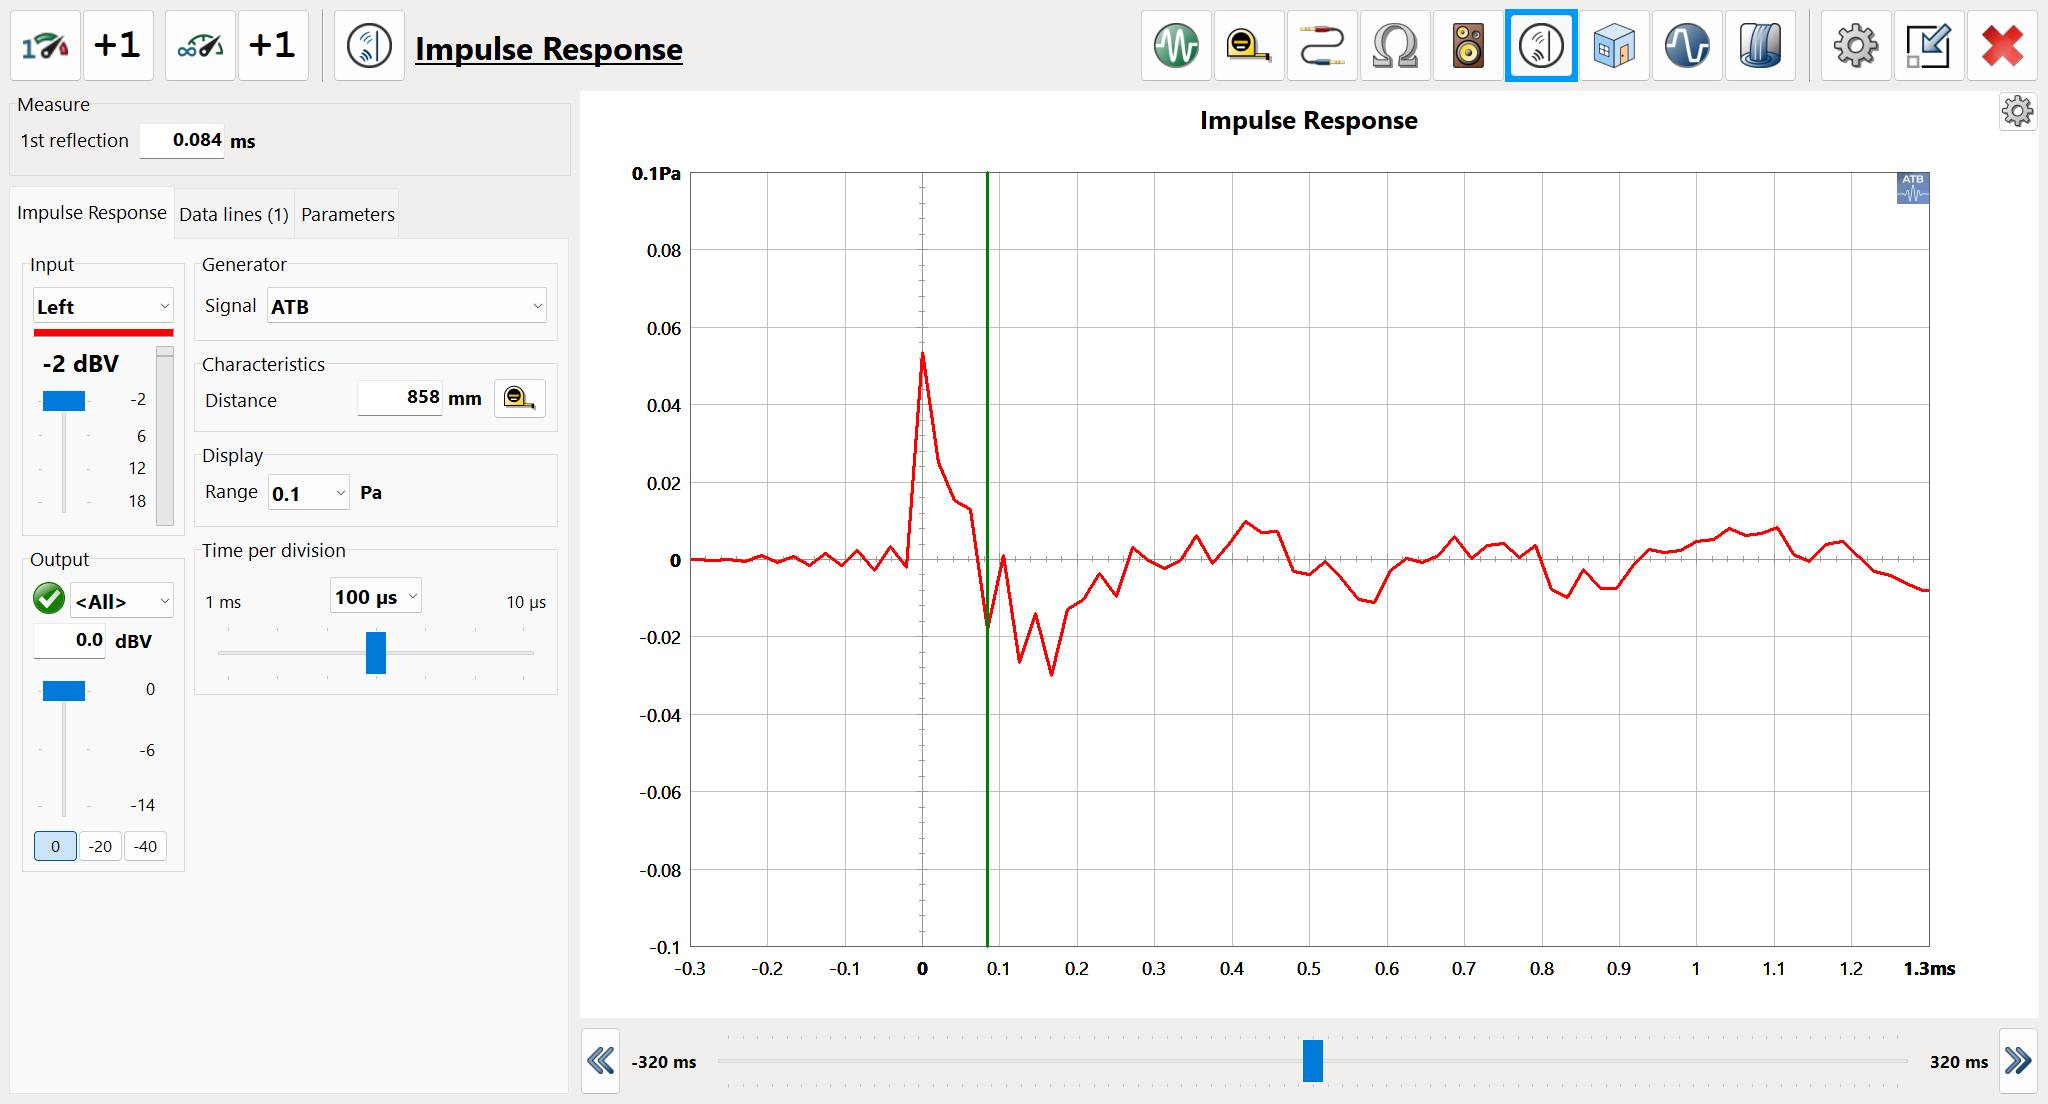Open the cable loop calibration tool
Viewport: 2048px width, 1104px height.
tap(1322, 46)
